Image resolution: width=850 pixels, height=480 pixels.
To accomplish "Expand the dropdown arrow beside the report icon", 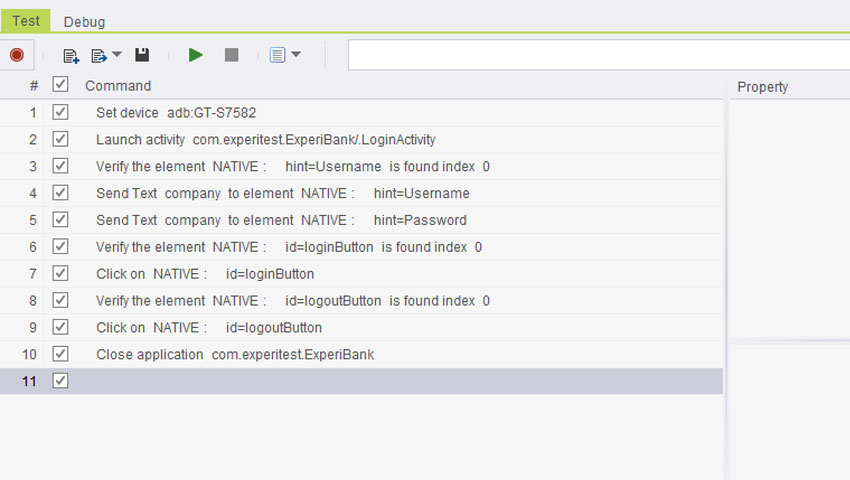I will (295, 55).
